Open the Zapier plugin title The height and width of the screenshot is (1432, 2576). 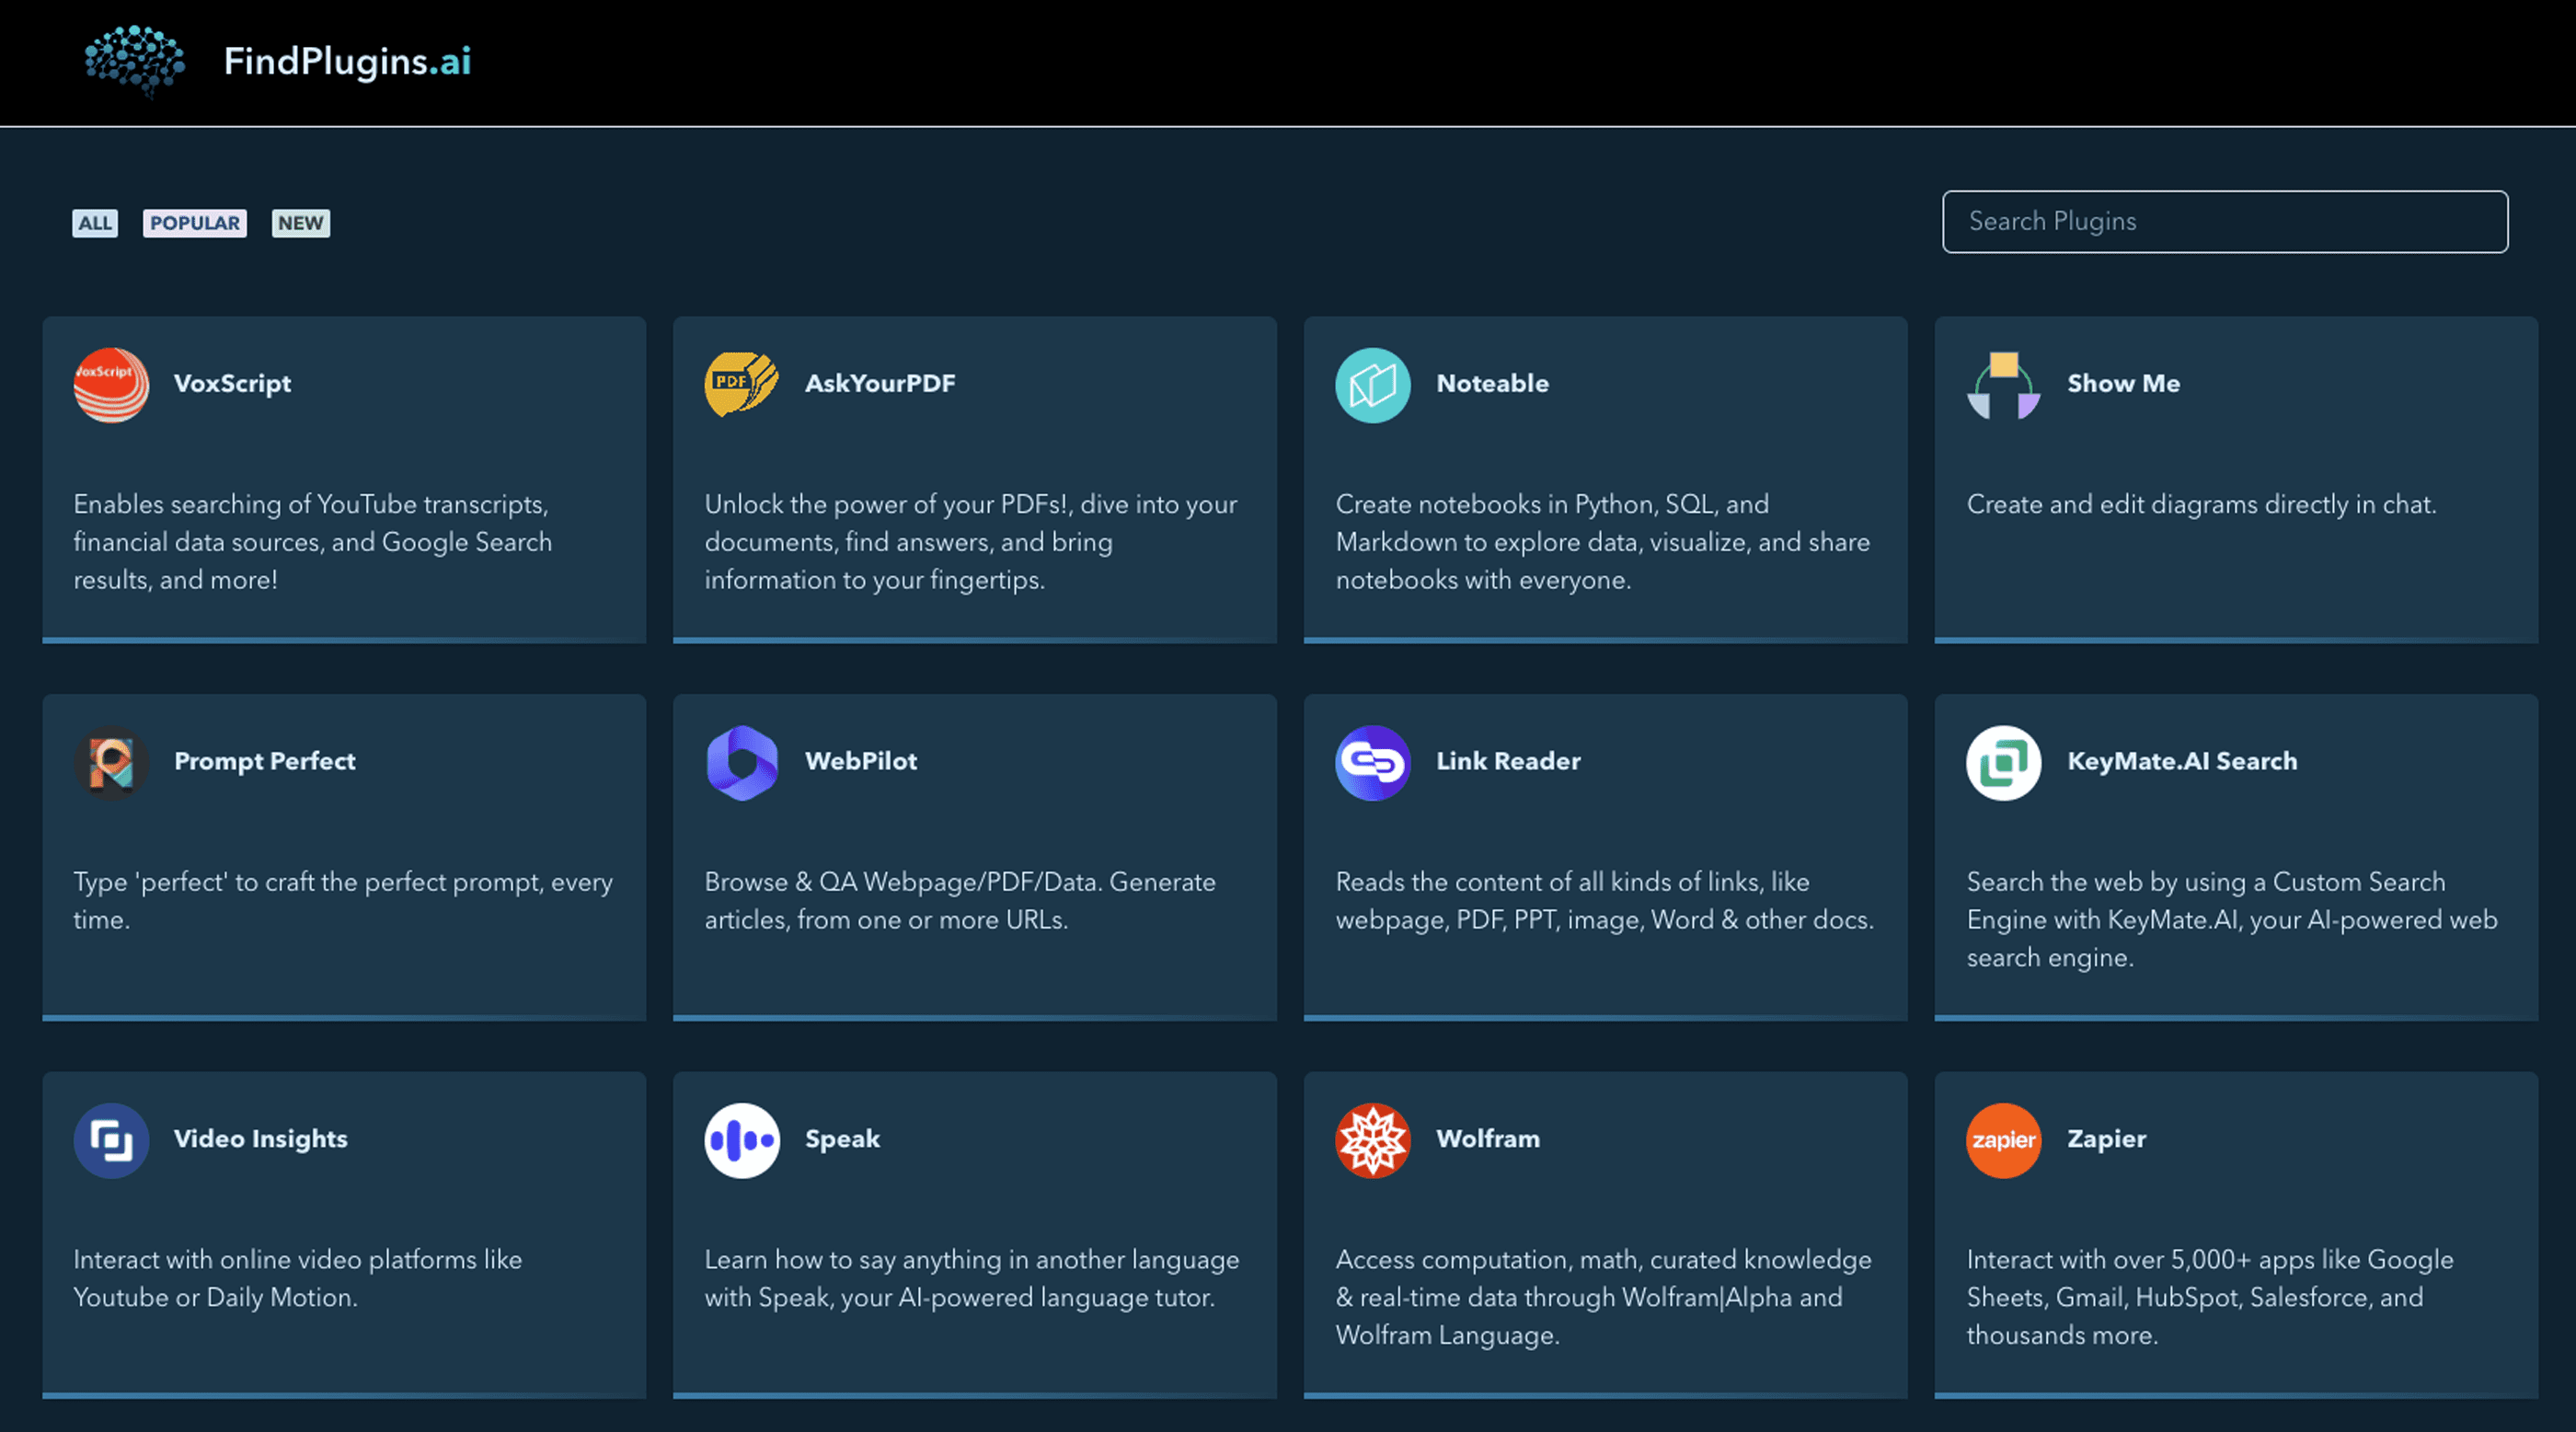coord(2106,1140)
